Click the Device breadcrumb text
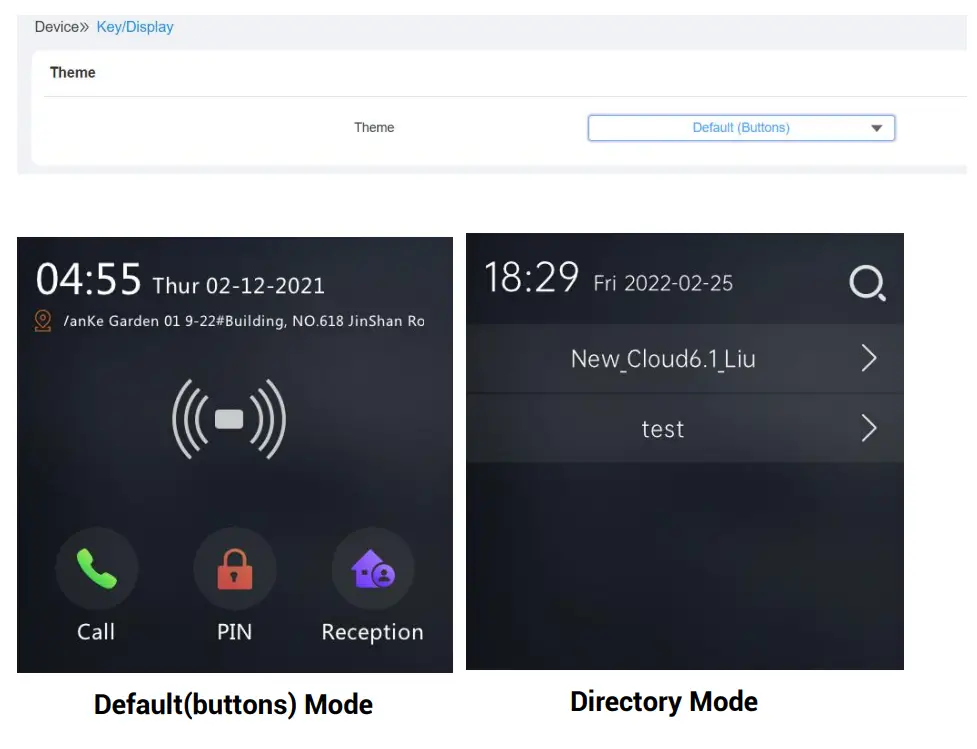The height and width of the screenshot is (749, 977). click(57, 27)
